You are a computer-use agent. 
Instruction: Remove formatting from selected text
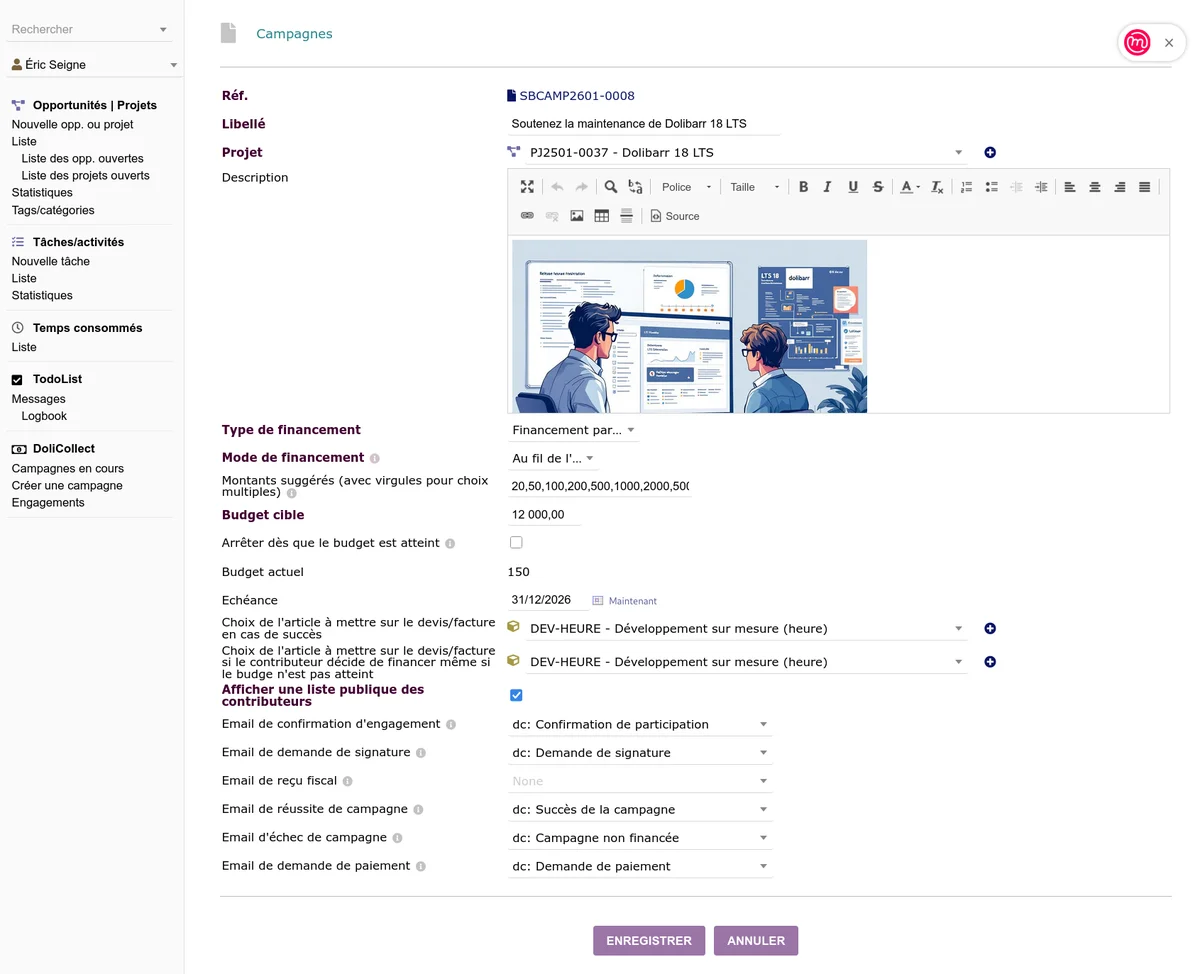[937, 187]
